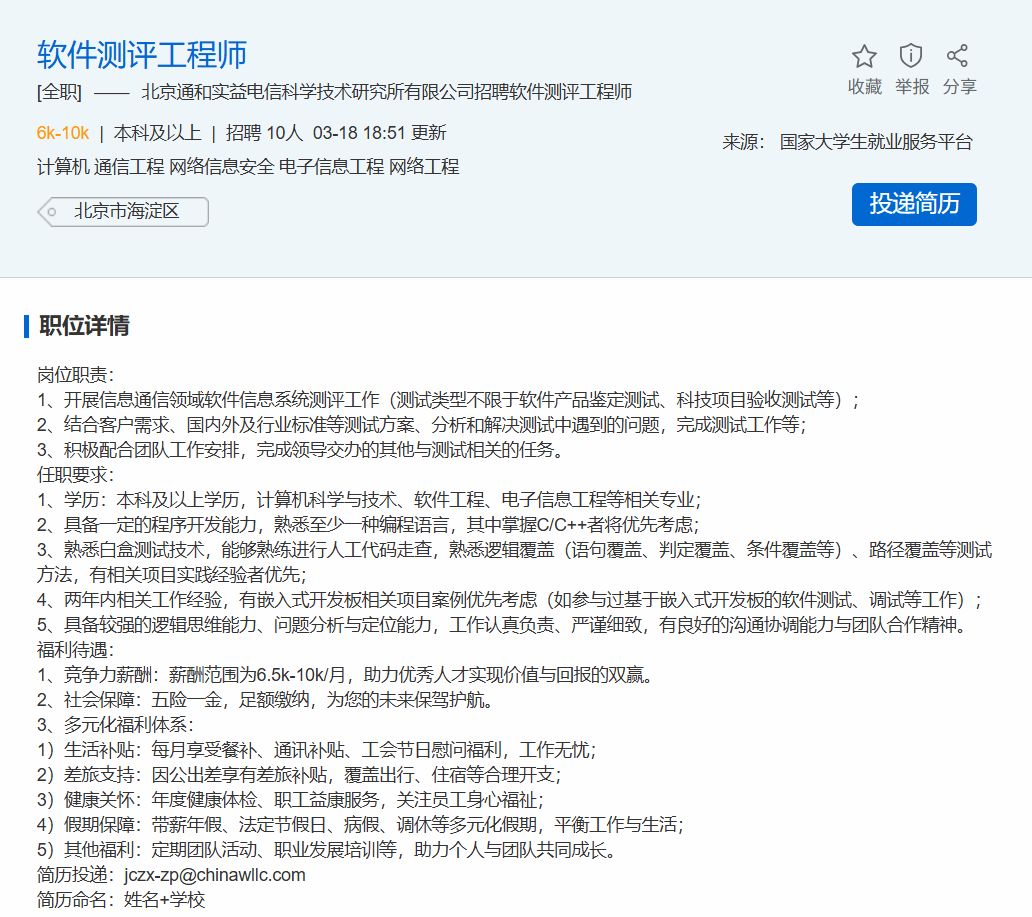The height and width of the screenshot is (917, 1032).
Task: Open the 软件测评工程师 job title
Action: 142,54
